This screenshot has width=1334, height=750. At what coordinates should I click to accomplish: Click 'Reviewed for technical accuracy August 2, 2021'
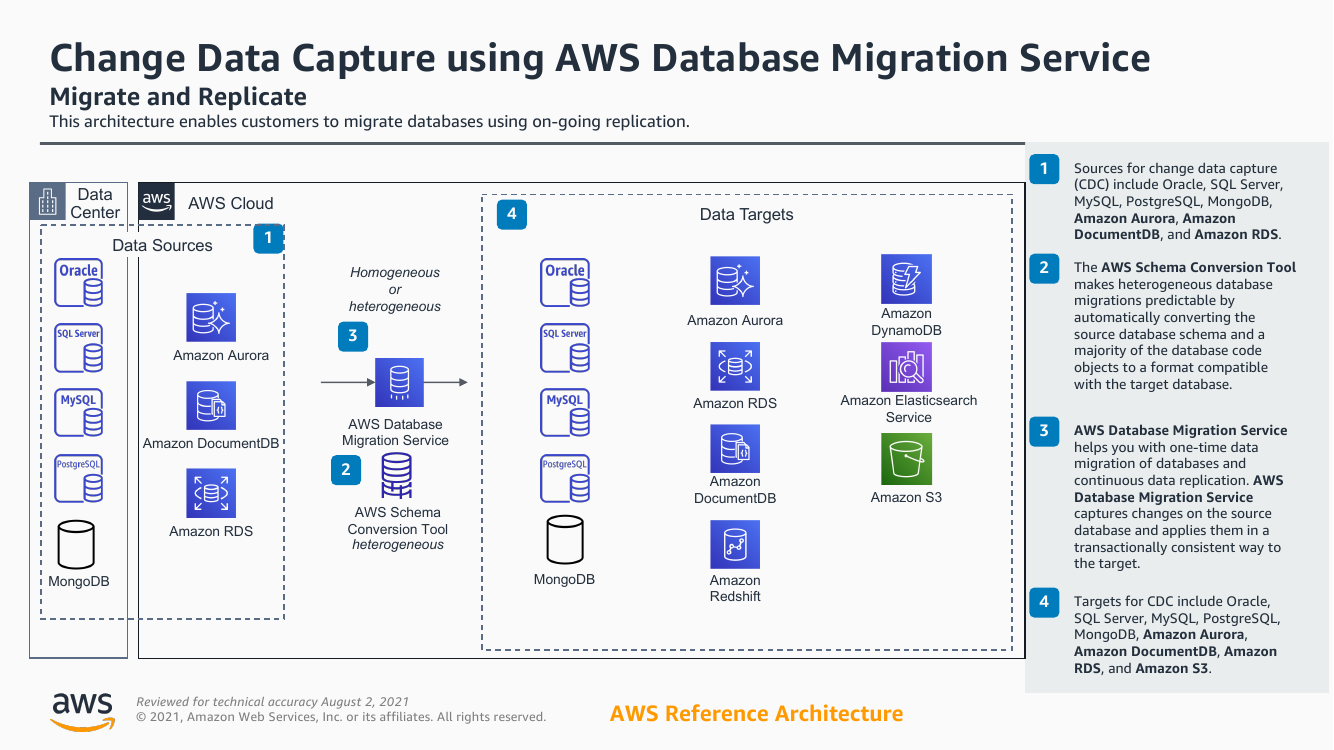273,702
